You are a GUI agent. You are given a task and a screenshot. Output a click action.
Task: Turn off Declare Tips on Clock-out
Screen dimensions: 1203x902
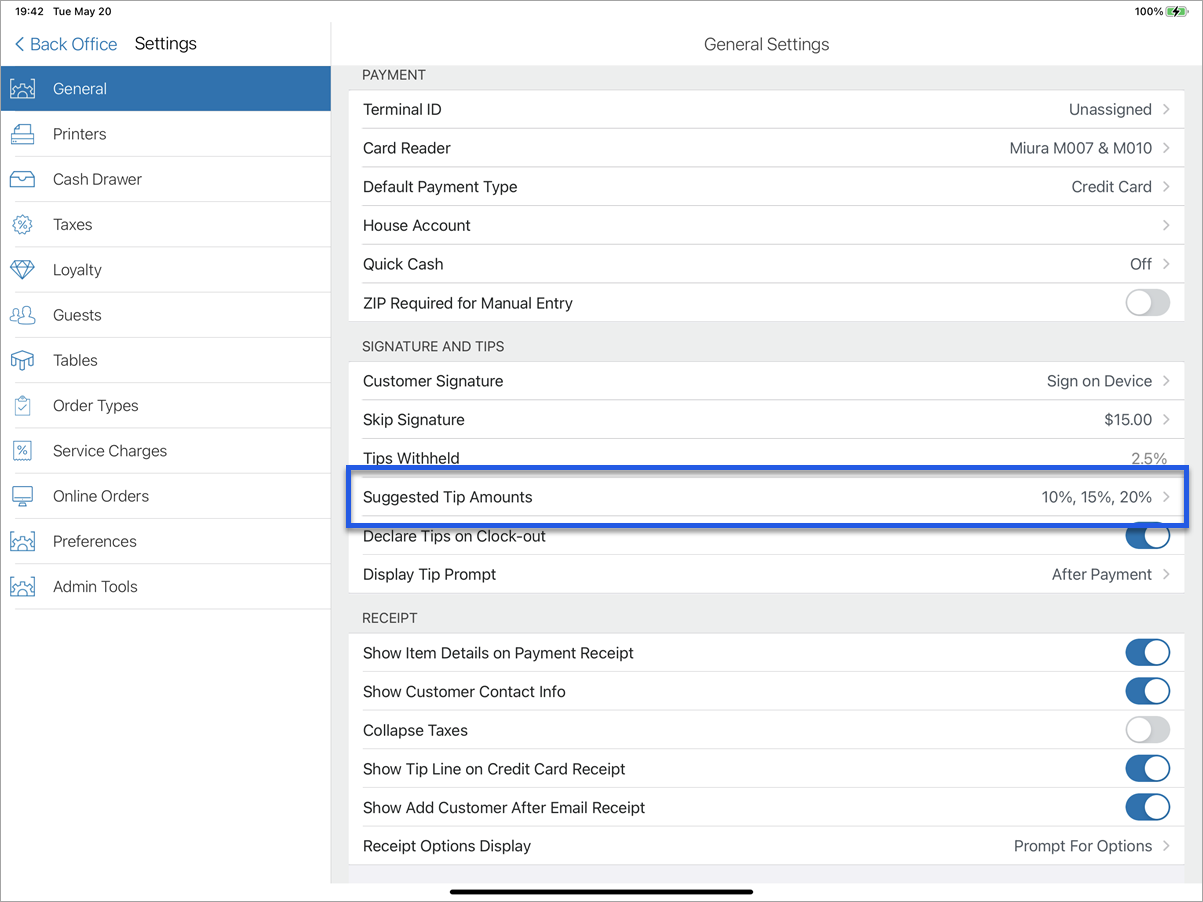pyautogui.click(x=1147, y=536)
